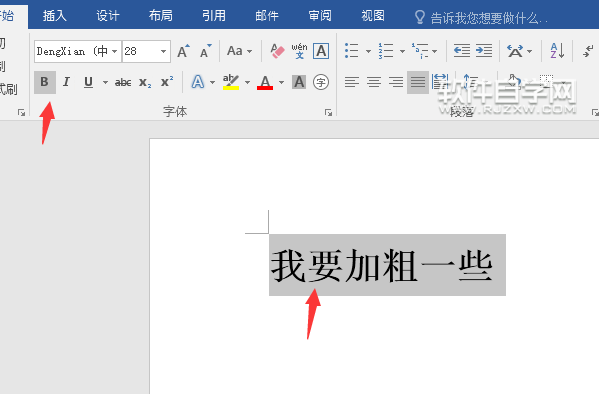Increase indent icon
The image size is (599, 394).
click(x=484, y=51)
